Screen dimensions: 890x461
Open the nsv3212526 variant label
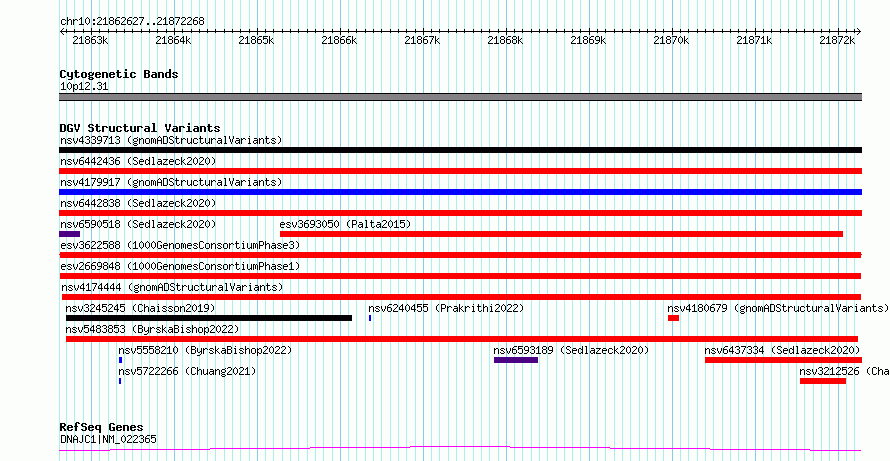click(x=844, y=371)
